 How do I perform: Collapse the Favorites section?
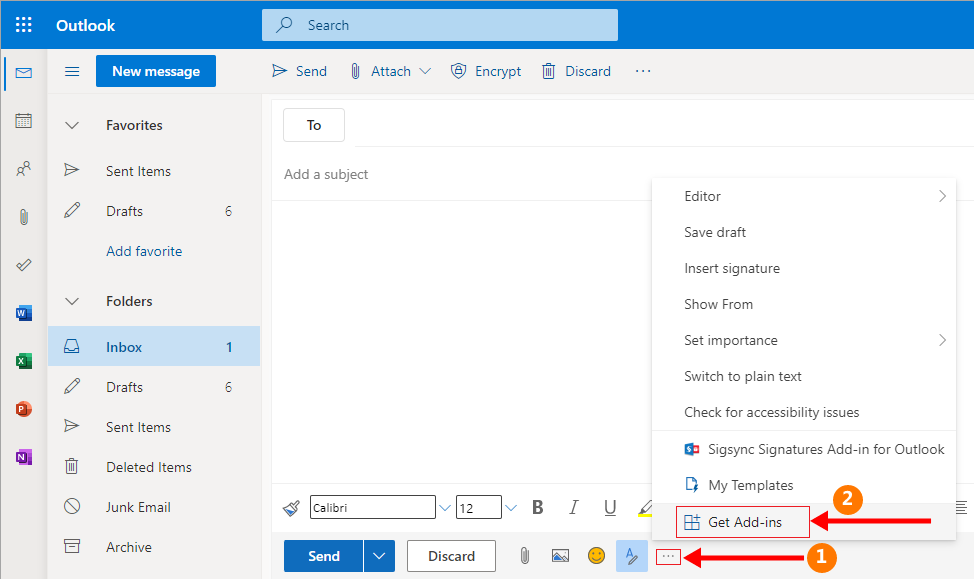click(x=72, y=126)
